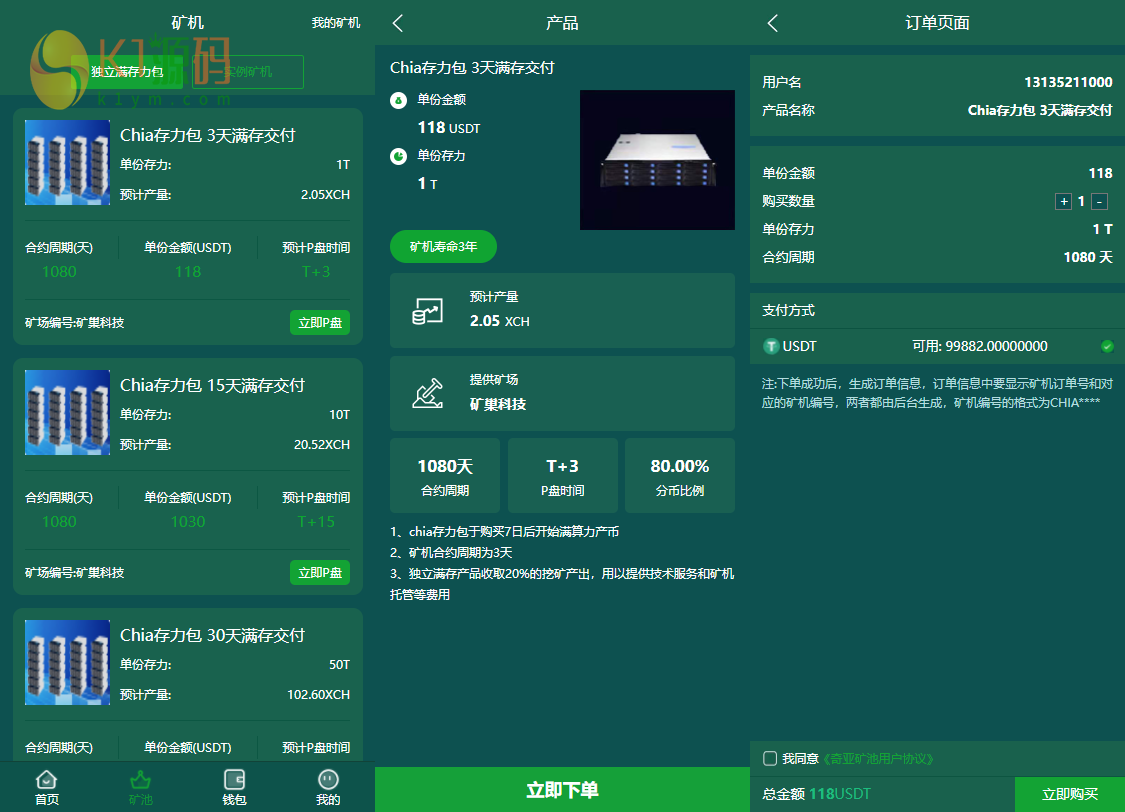
Task: Click 立即P盘 for 3天满存交付 package
Action: click(320, 323)
